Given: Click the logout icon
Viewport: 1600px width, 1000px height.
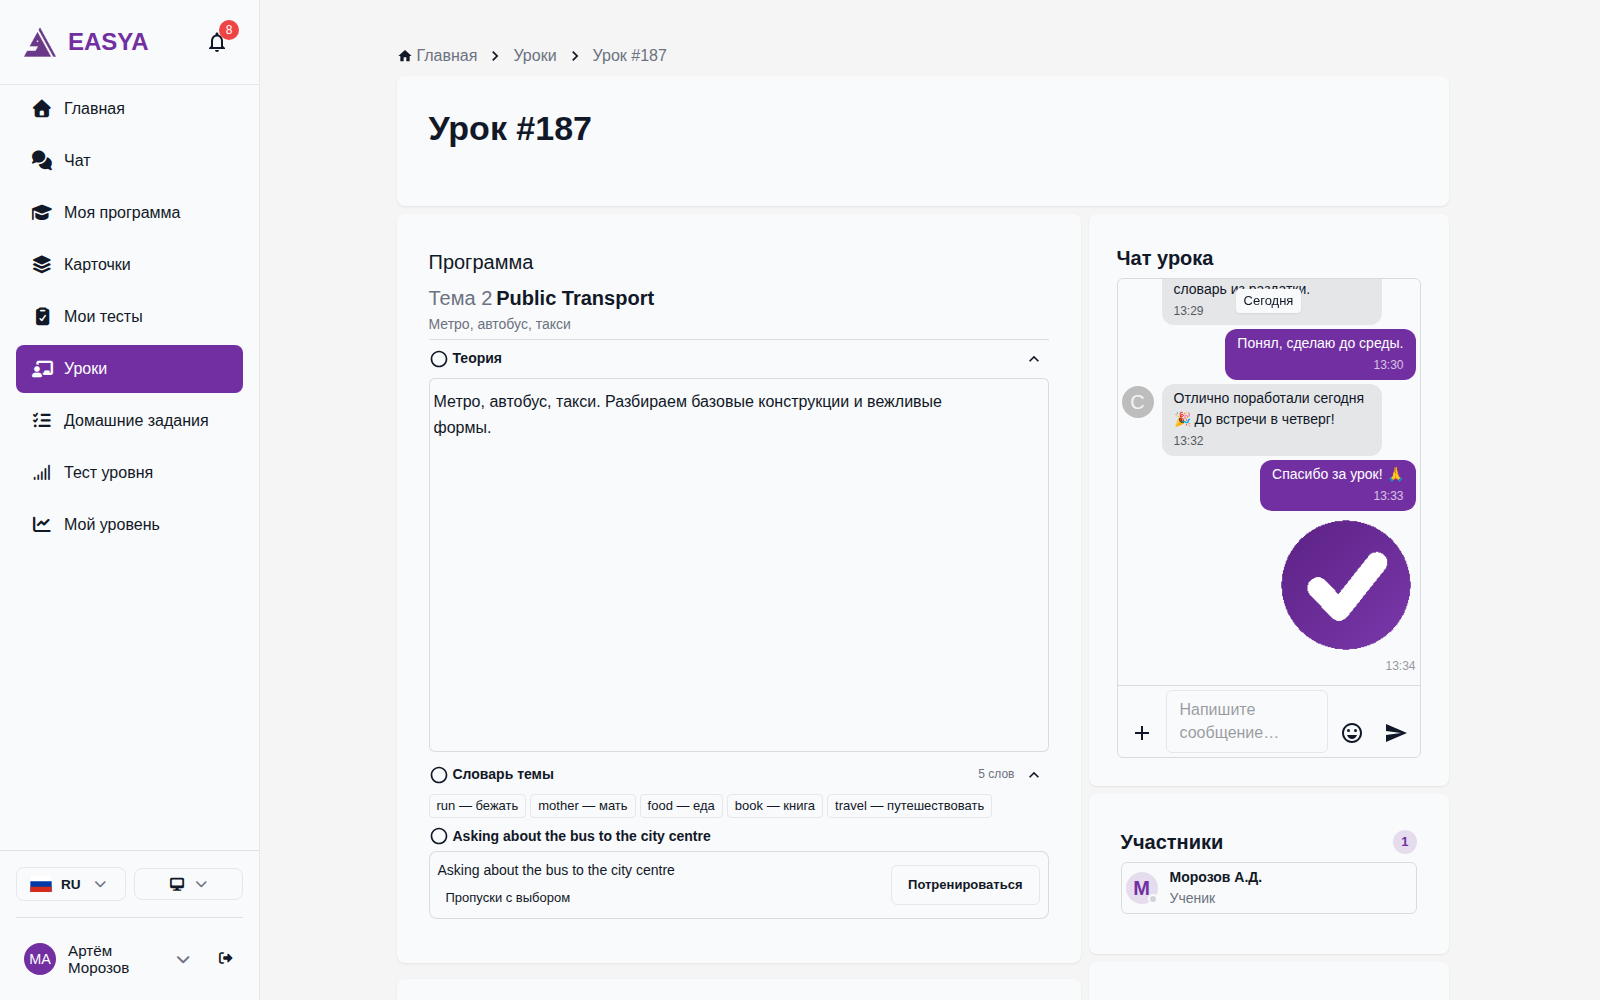Looking at the screenshot, I should click(226, 958).
